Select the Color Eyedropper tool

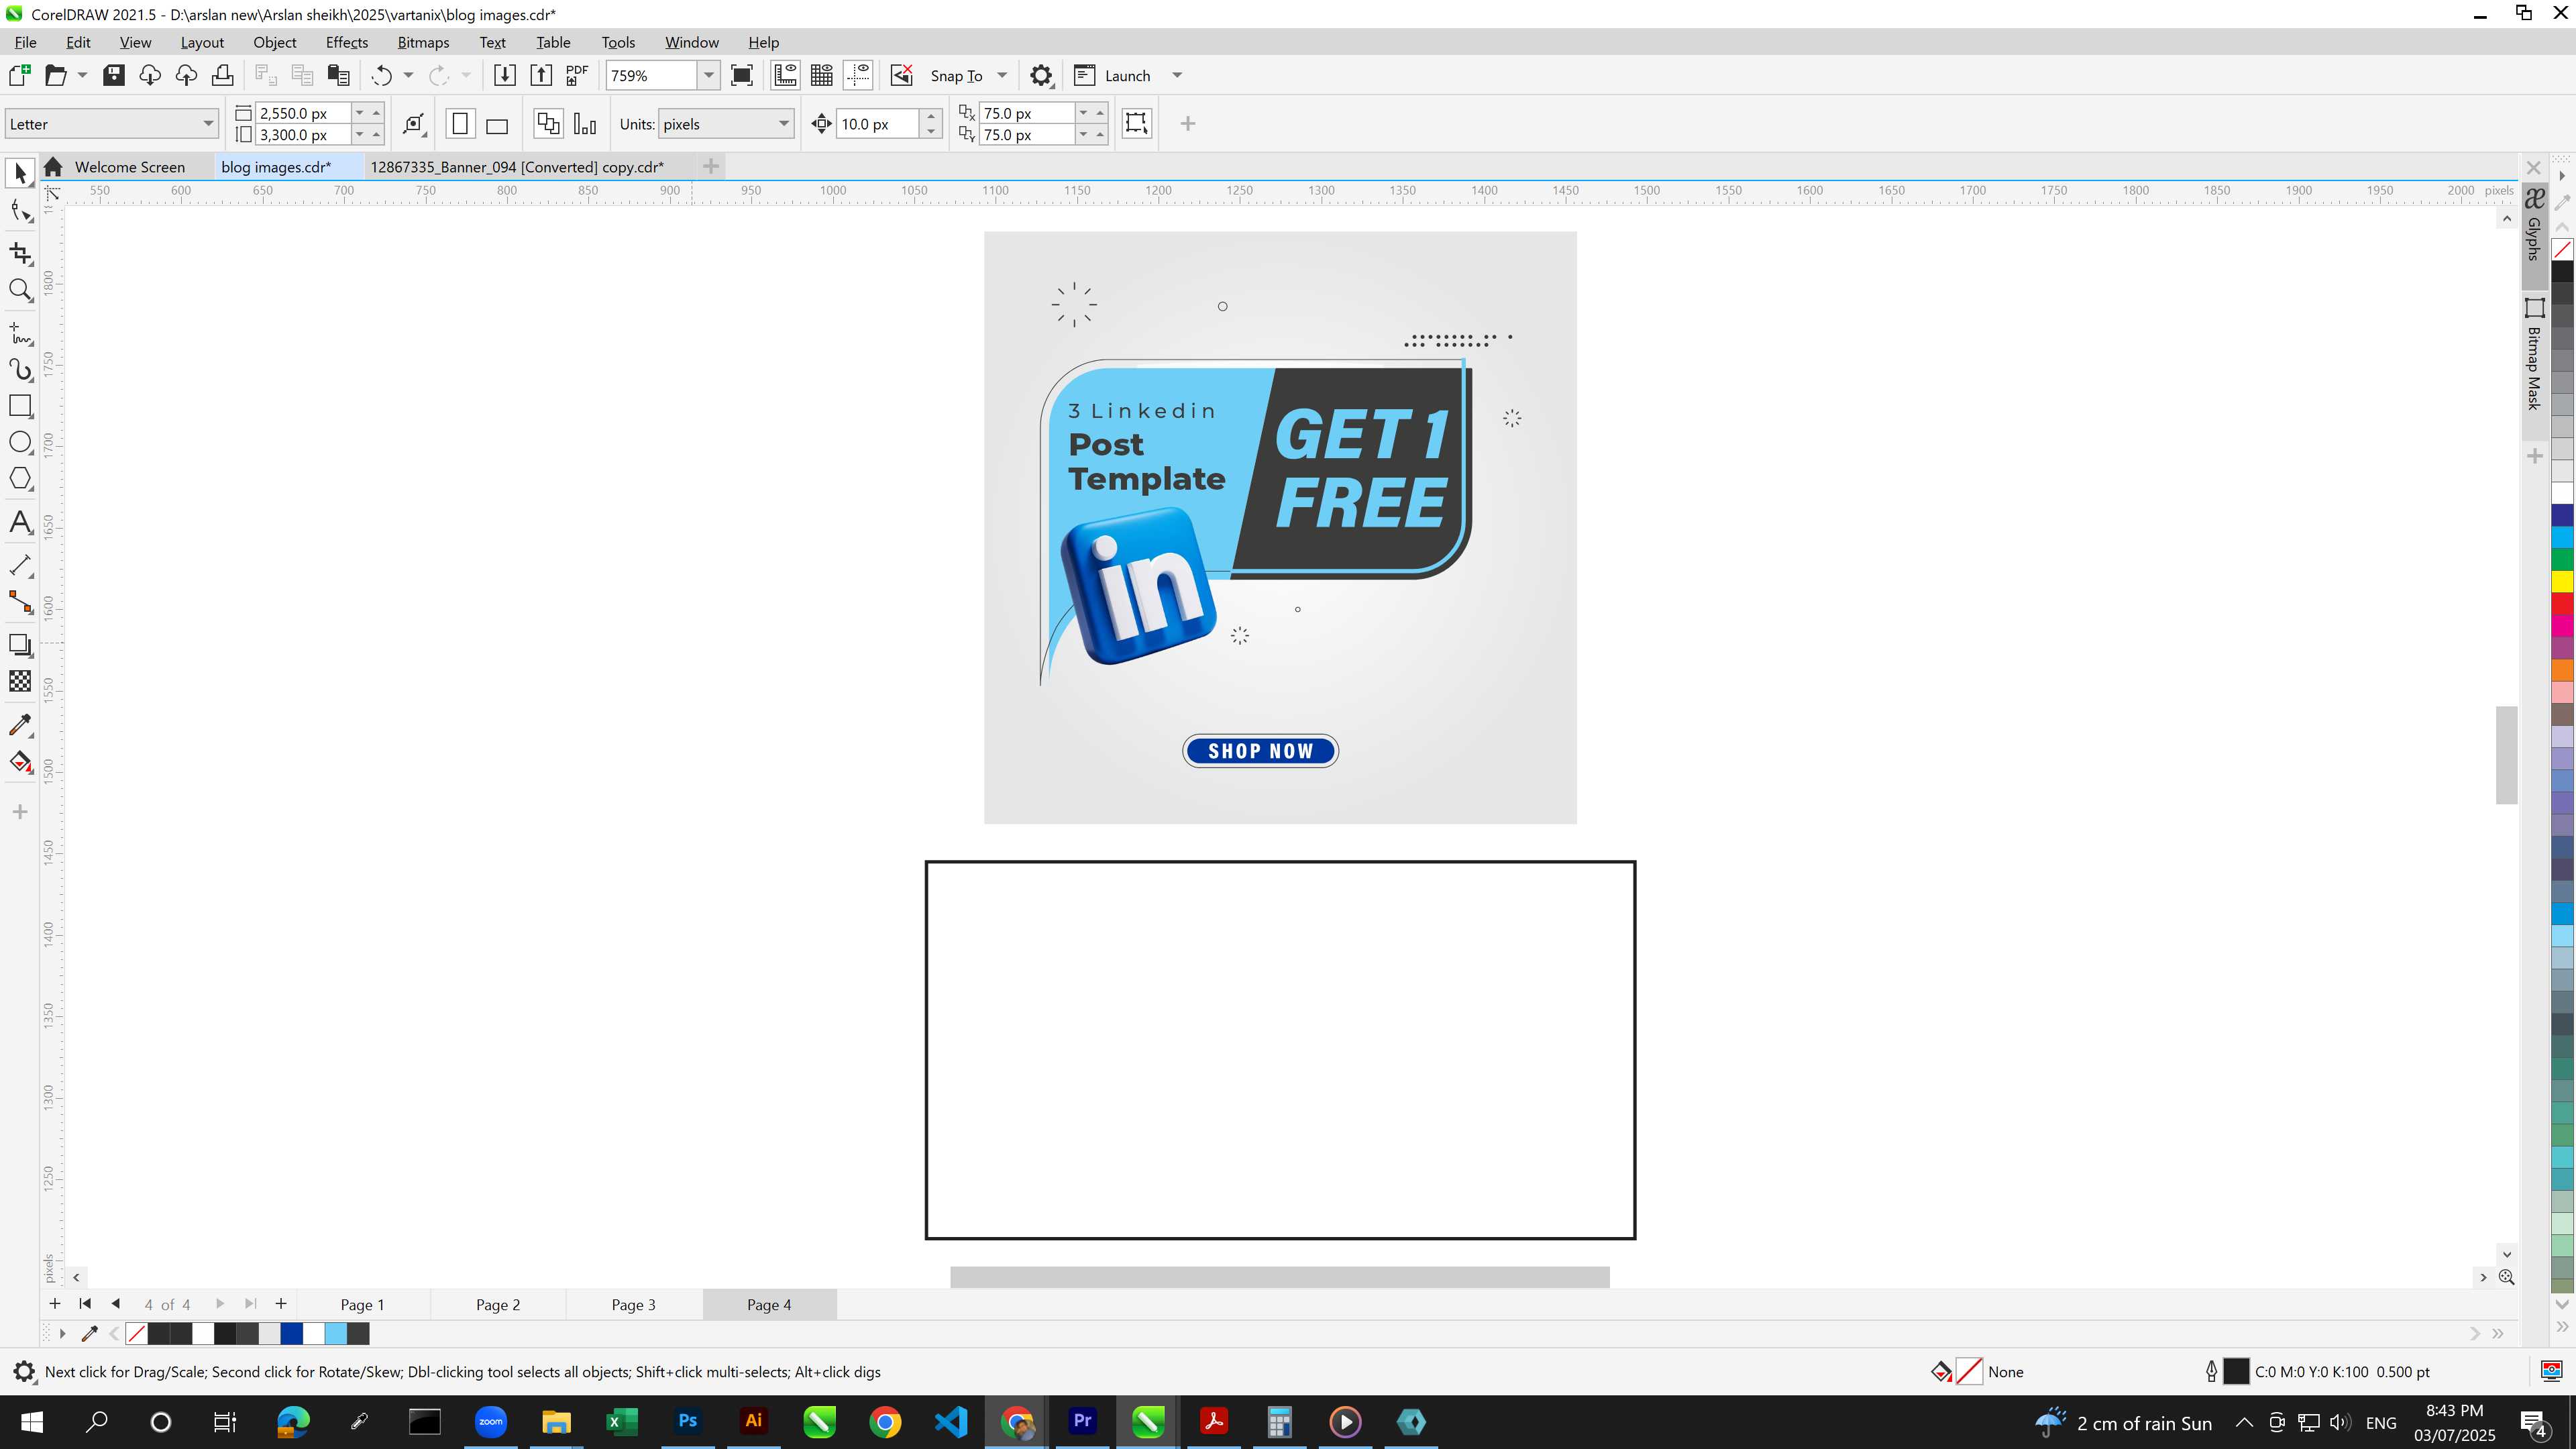20,725
